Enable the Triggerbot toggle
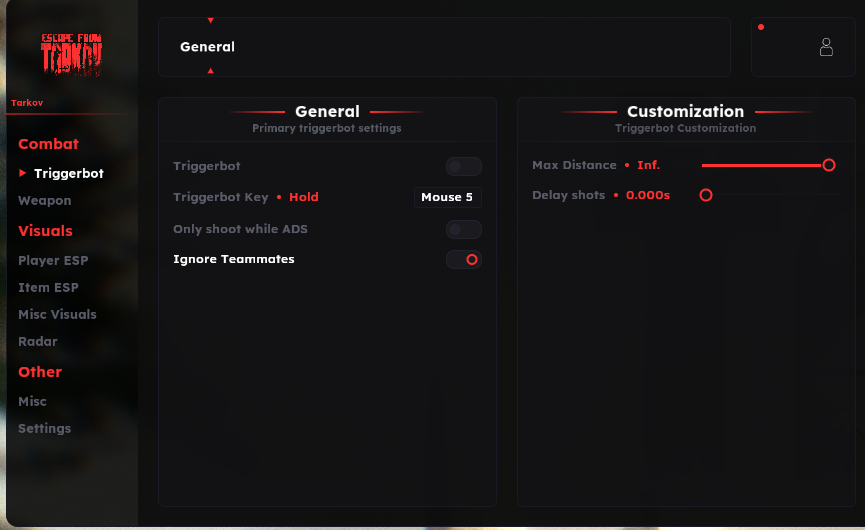Viewport: 865px width, 530px height. tap(463, 166)
